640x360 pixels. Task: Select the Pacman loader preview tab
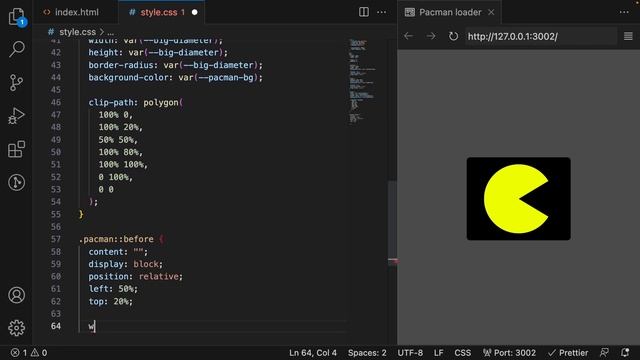point(449,12)
